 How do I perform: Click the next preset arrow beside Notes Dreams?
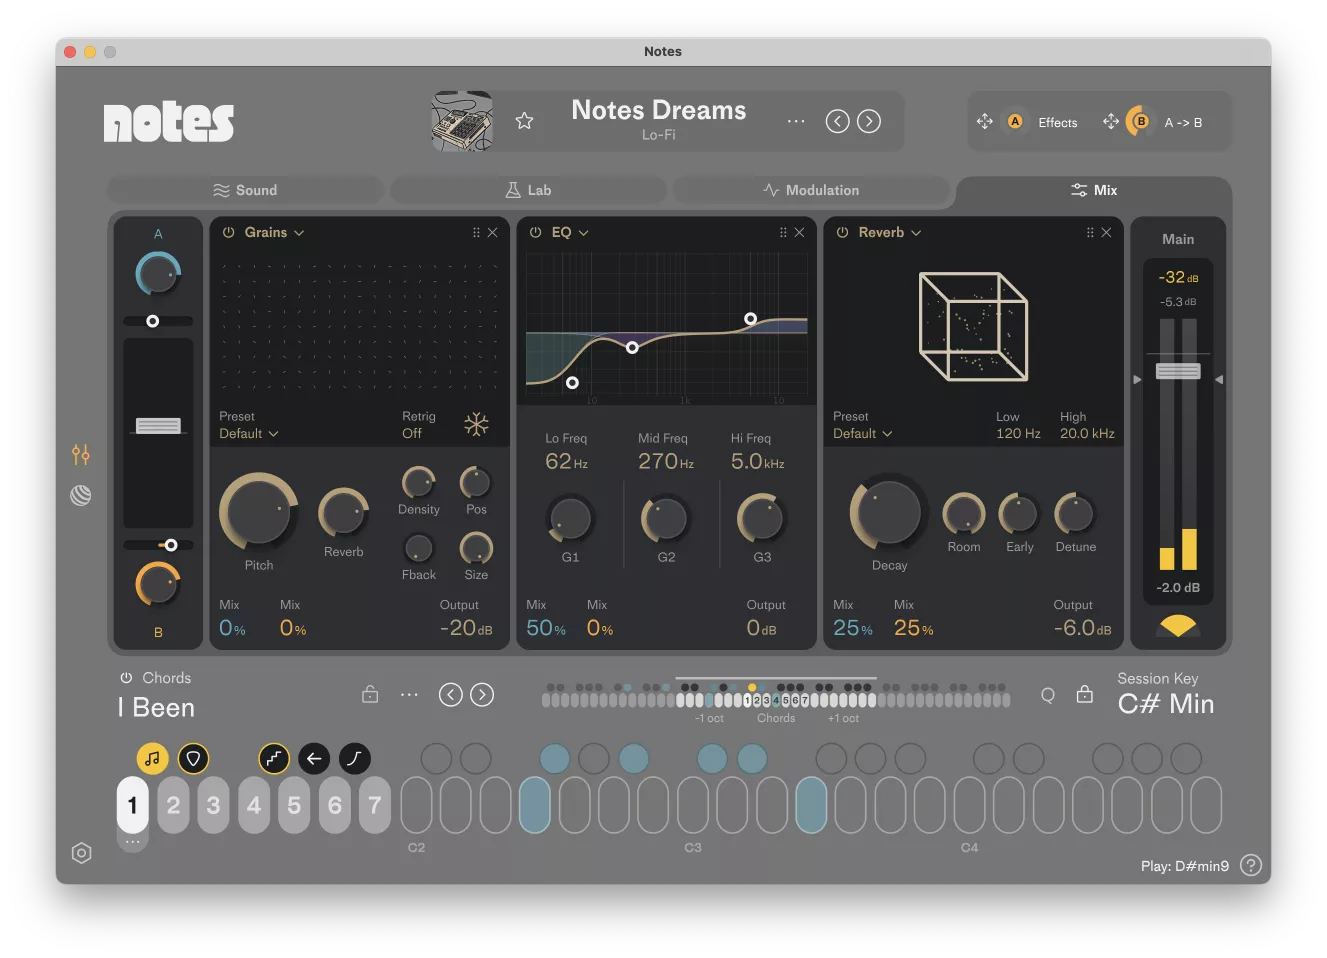(x=868, y=120)
